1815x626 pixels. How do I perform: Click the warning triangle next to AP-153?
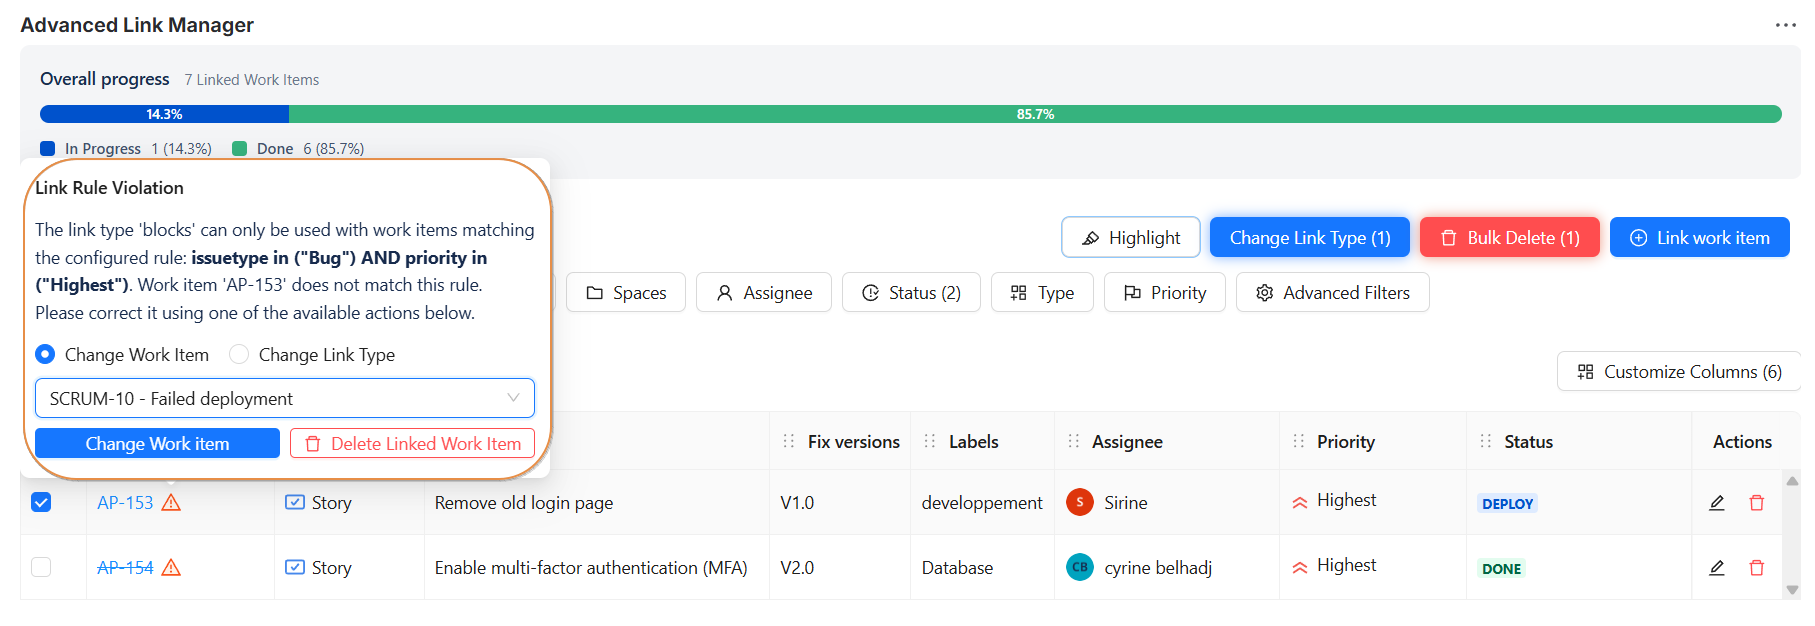(171, 502)
